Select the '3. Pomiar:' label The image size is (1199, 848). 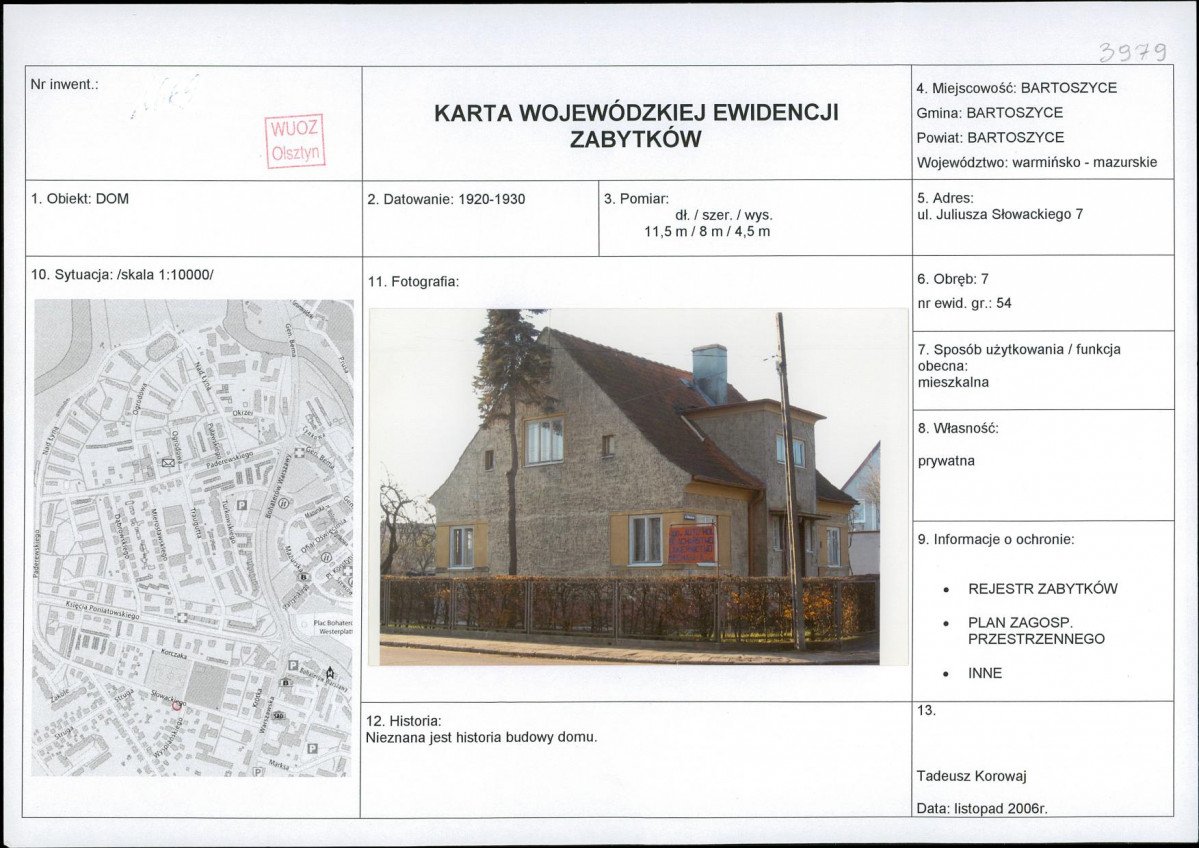636,199
